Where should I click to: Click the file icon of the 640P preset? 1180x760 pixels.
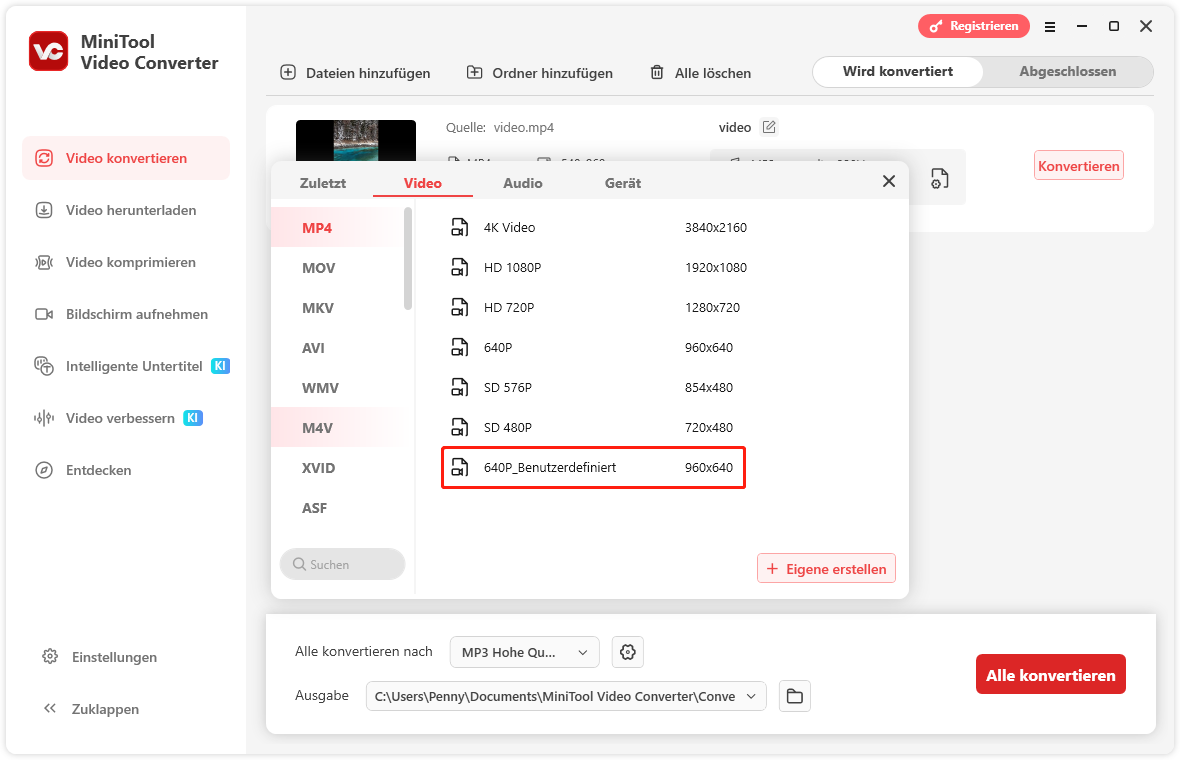(x=459, y=347)
